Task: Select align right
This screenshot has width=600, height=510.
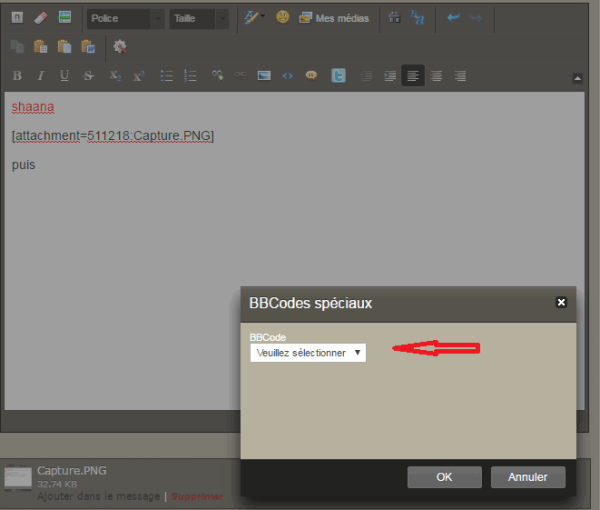Action: coord(460,76)
